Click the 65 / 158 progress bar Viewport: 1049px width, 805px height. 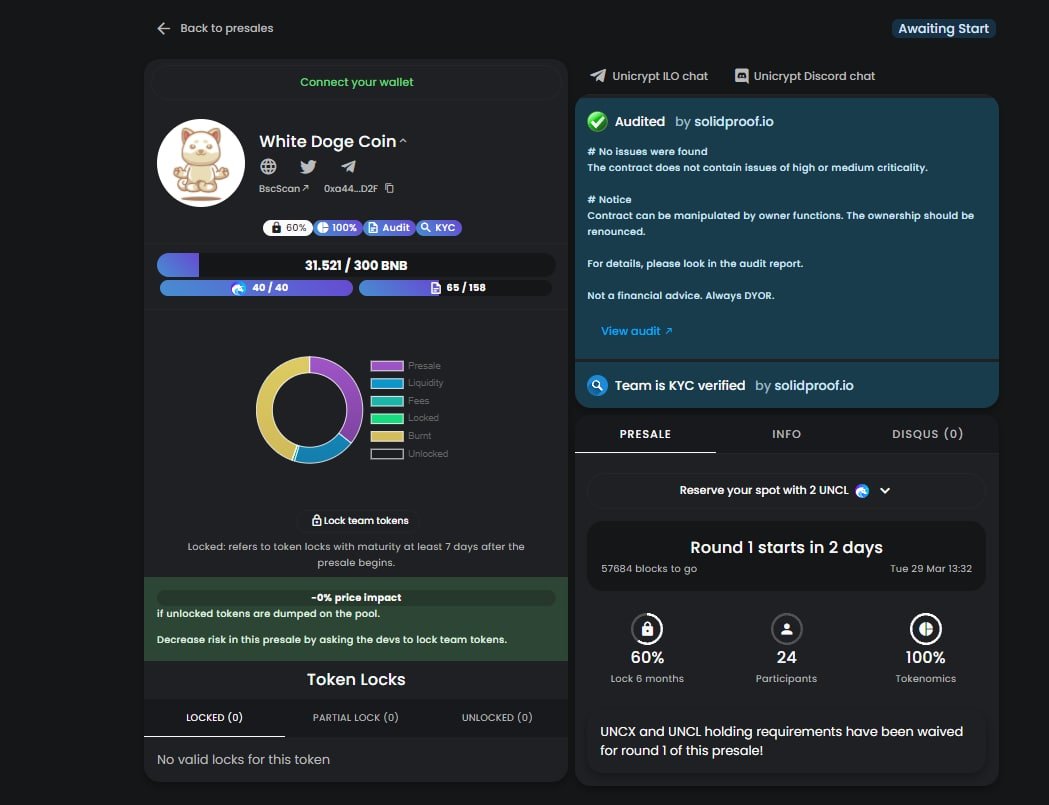point(456,288)
